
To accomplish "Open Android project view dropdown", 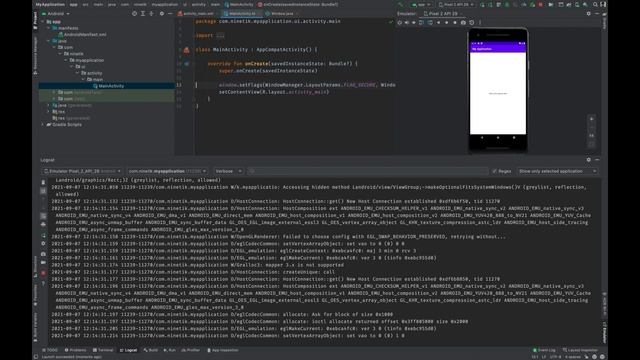I will 56,14.
